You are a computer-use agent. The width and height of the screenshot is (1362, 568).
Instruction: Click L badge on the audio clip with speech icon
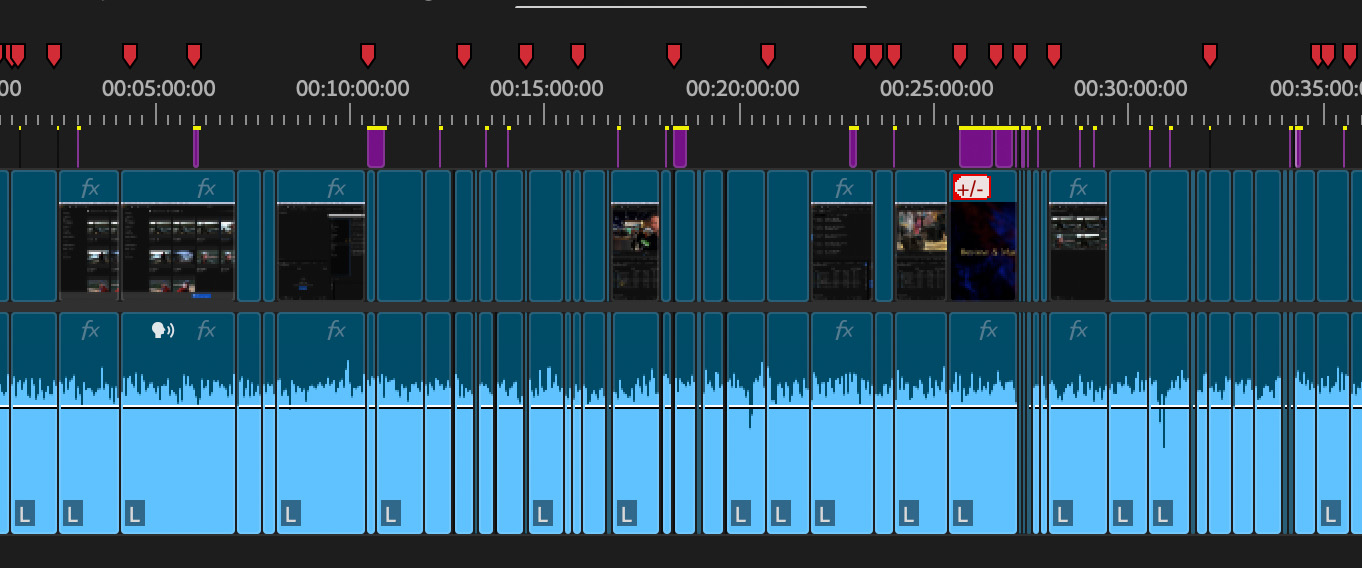coord(135,514)
